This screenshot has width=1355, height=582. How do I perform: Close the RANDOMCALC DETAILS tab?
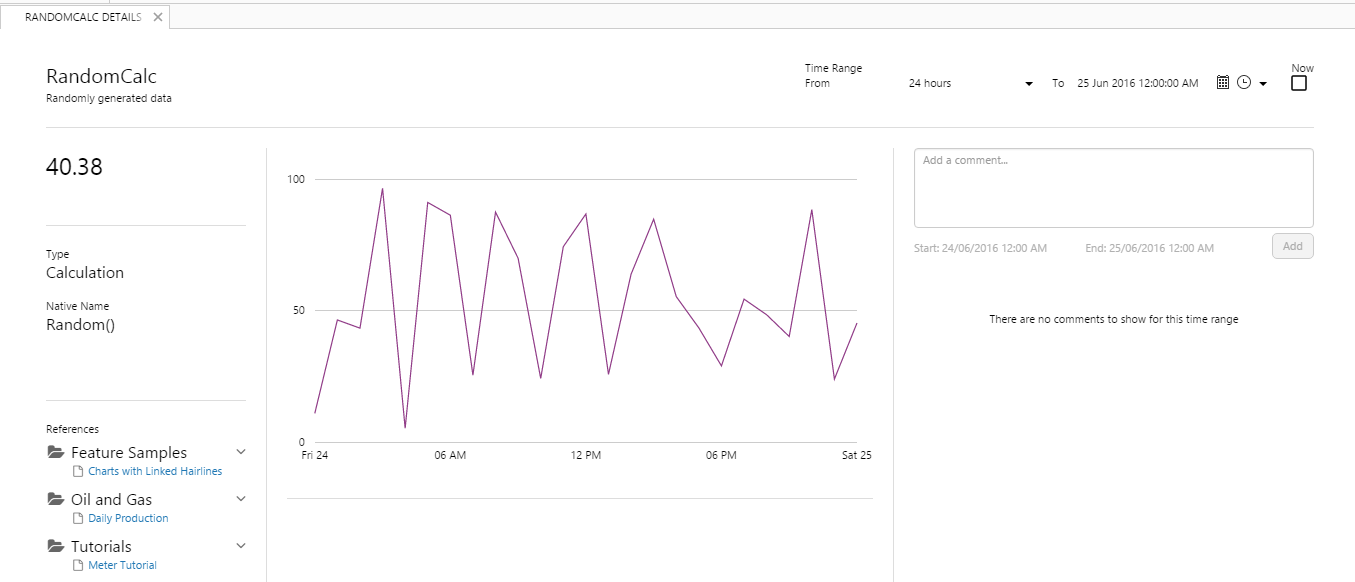[158, 17]
